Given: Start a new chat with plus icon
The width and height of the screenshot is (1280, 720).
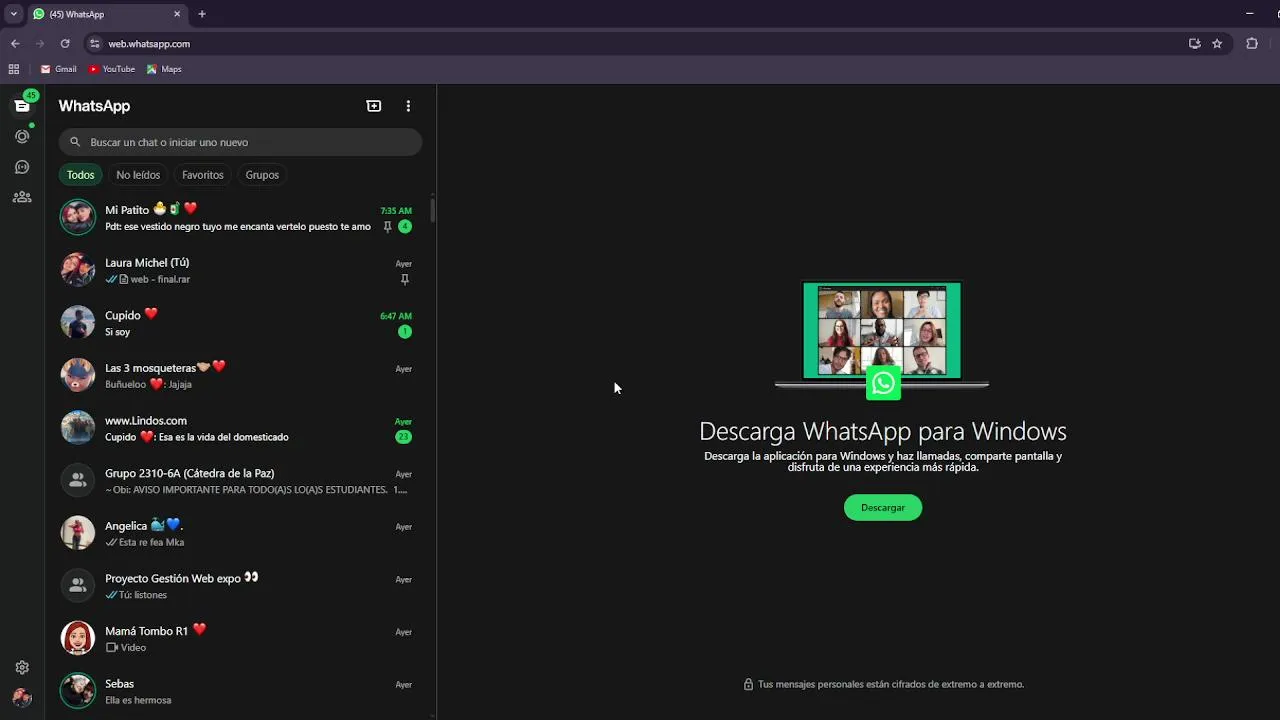Looking at the screenshot, I should [374, 106].
